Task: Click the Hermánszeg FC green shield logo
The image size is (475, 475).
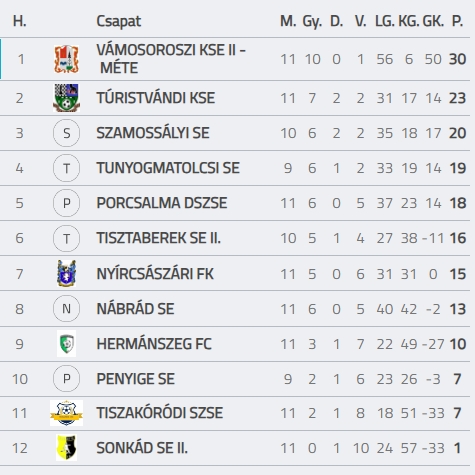Action: click(x=66, y=344)
